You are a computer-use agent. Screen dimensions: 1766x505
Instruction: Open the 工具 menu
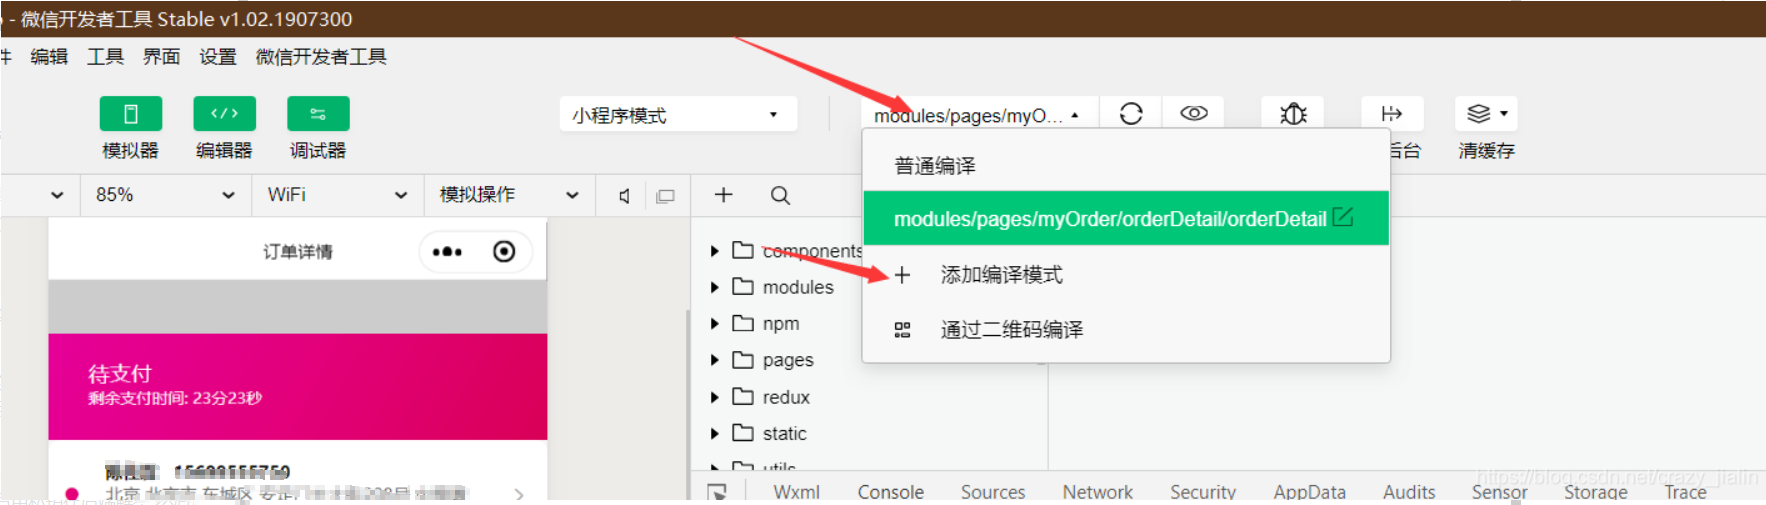105,57
